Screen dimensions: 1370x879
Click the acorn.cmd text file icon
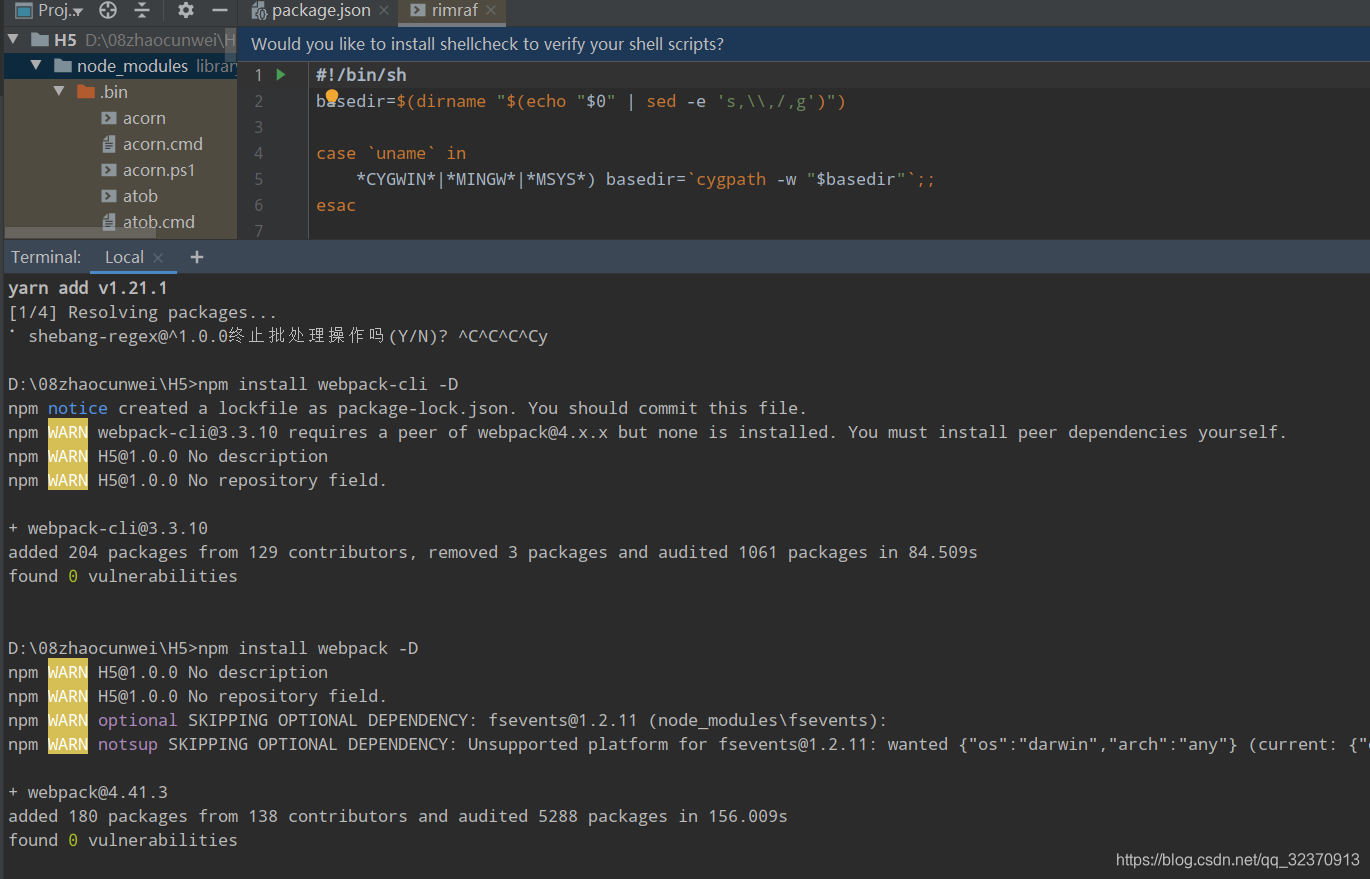click(x=109, y=144)
